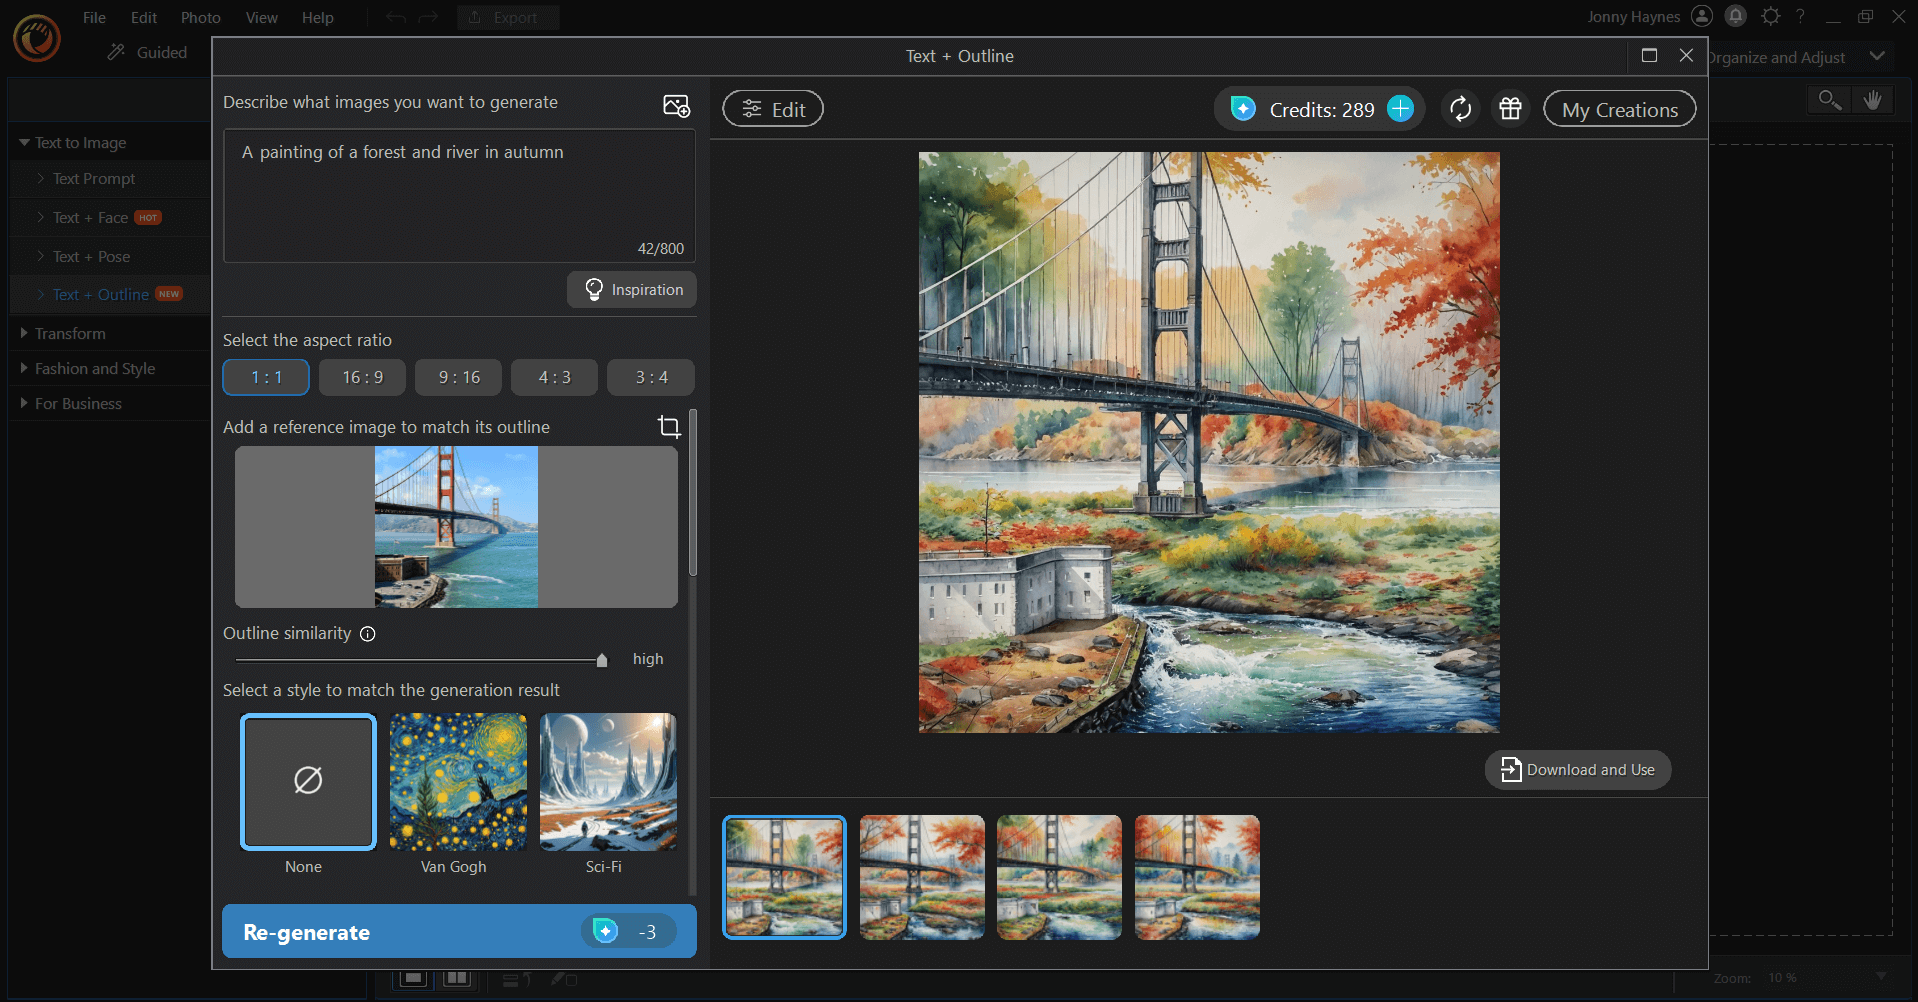Viewport: 1918px width, 1002px height.
Task: Select the Van Gogh style option
Action: (x=457, y=782)
